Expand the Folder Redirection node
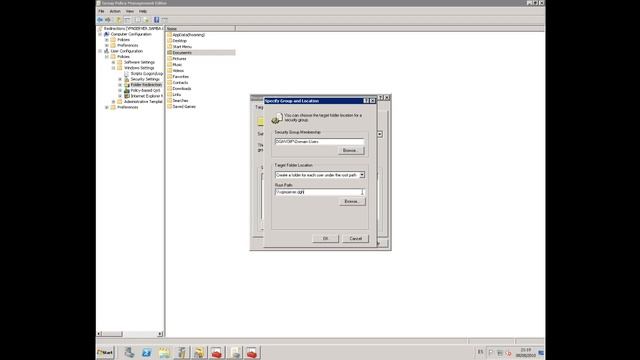Image resolution: width=640 pixels, height=360 pixels. click(x=120, y=85)
